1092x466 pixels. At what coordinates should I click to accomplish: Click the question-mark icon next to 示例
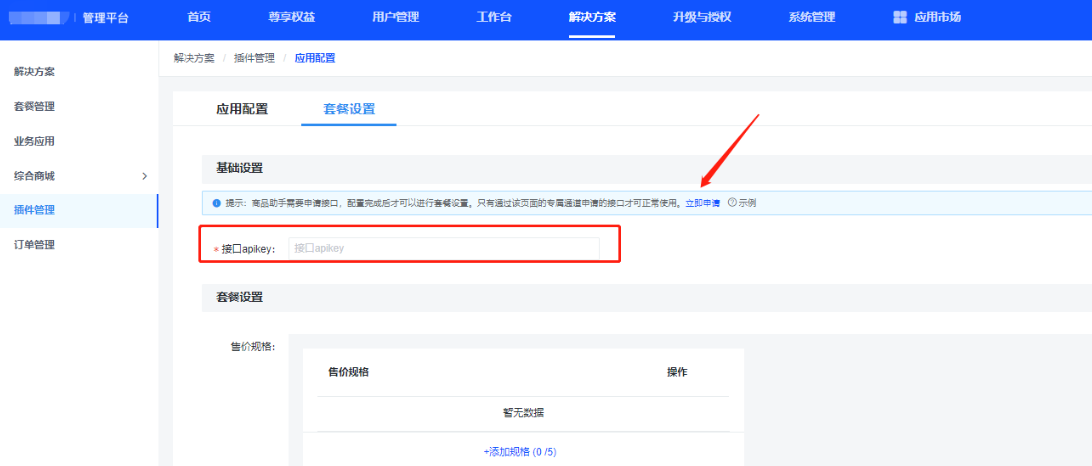coord(732,203)
